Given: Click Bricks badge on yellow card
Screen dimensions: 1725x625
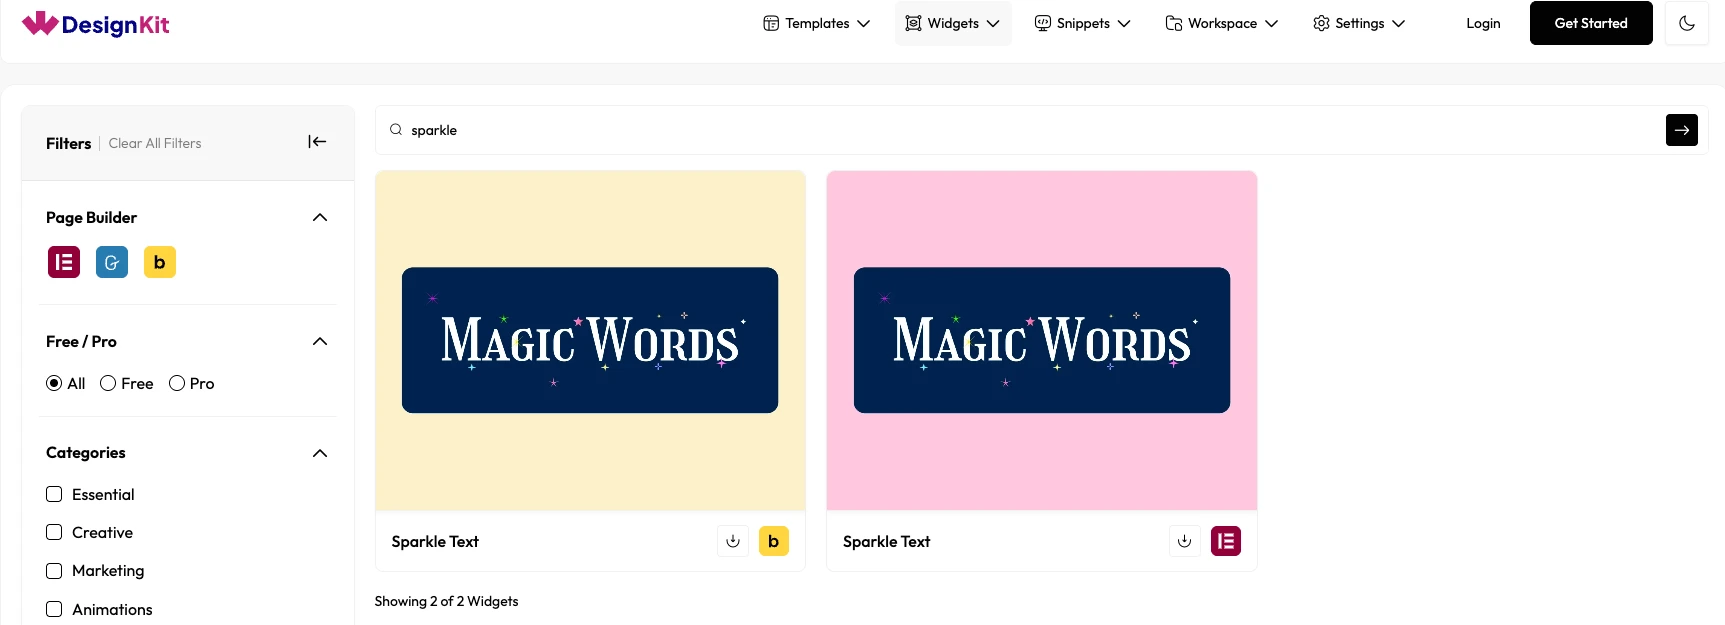Looking at the screenshot, I should click(x=774, y=541).
